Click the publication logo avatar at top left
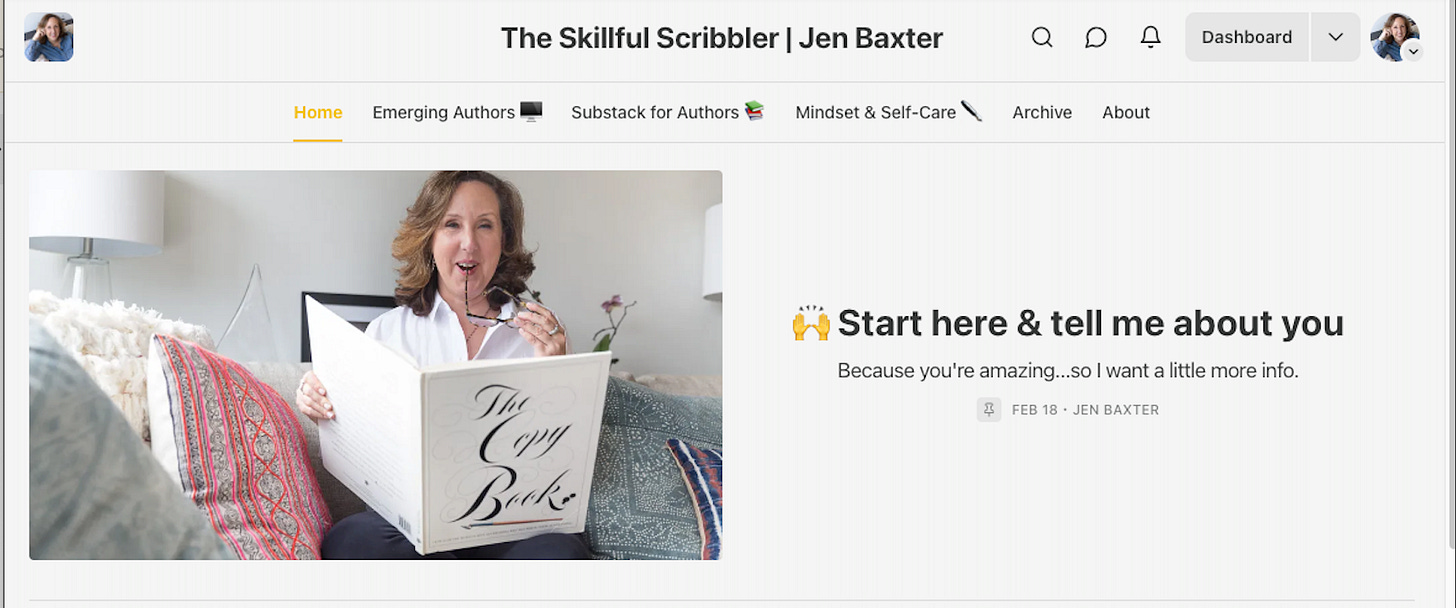This screenshot has height=608, width=1456. (x=49, y=37)
